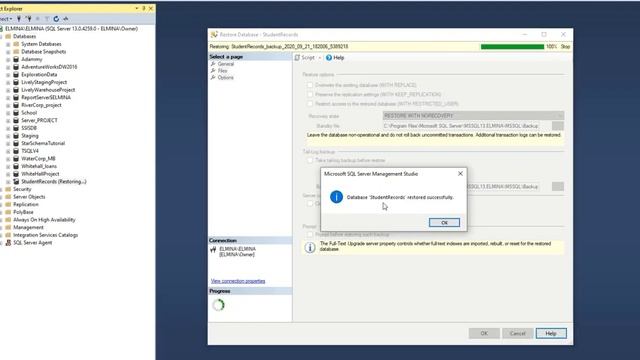Click the Script button in Restore dialog

(304, 58)
